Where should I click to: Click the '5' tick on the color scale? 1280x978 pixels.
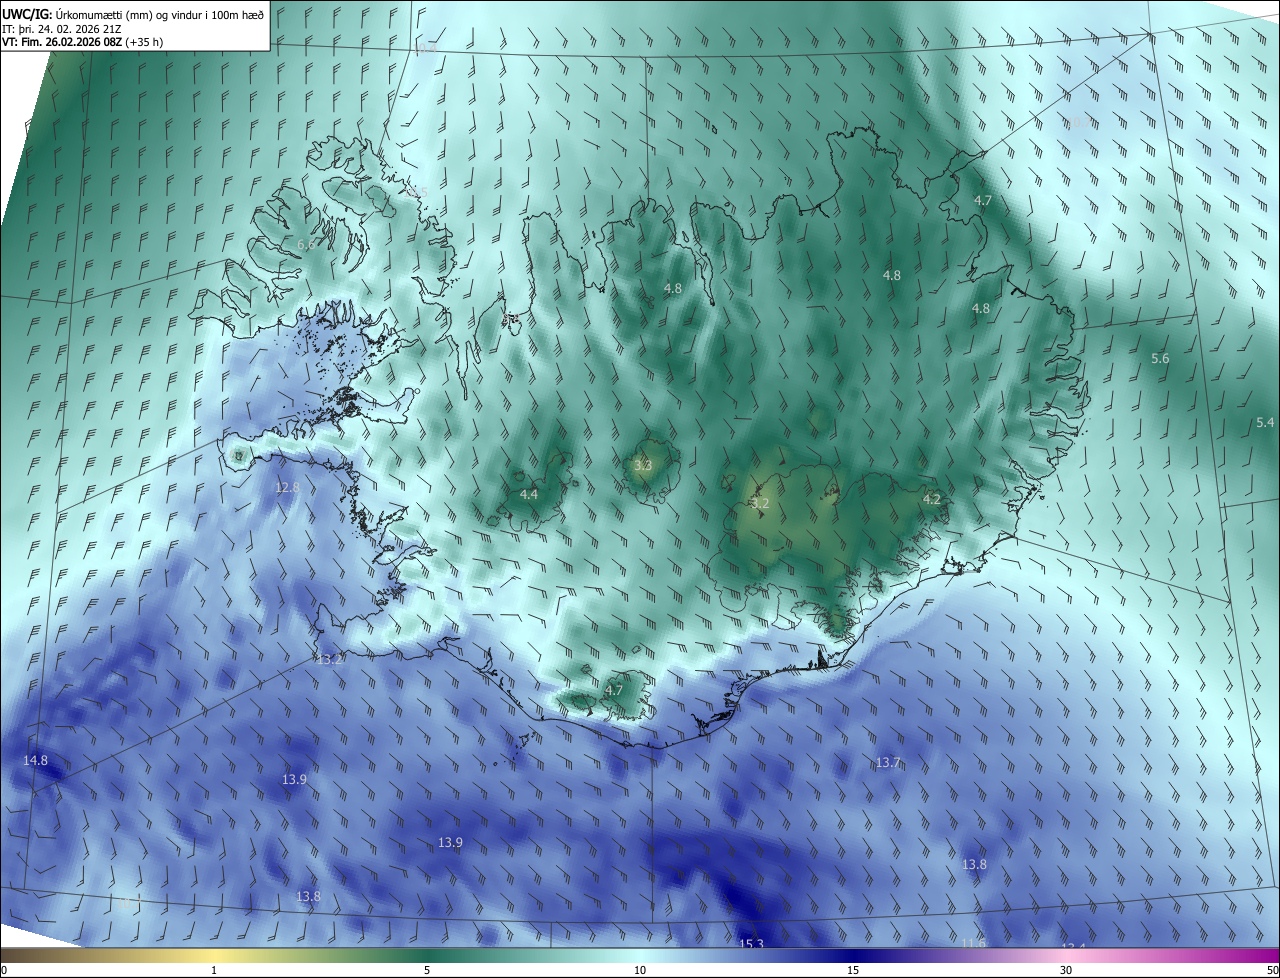tap(427, 971)
